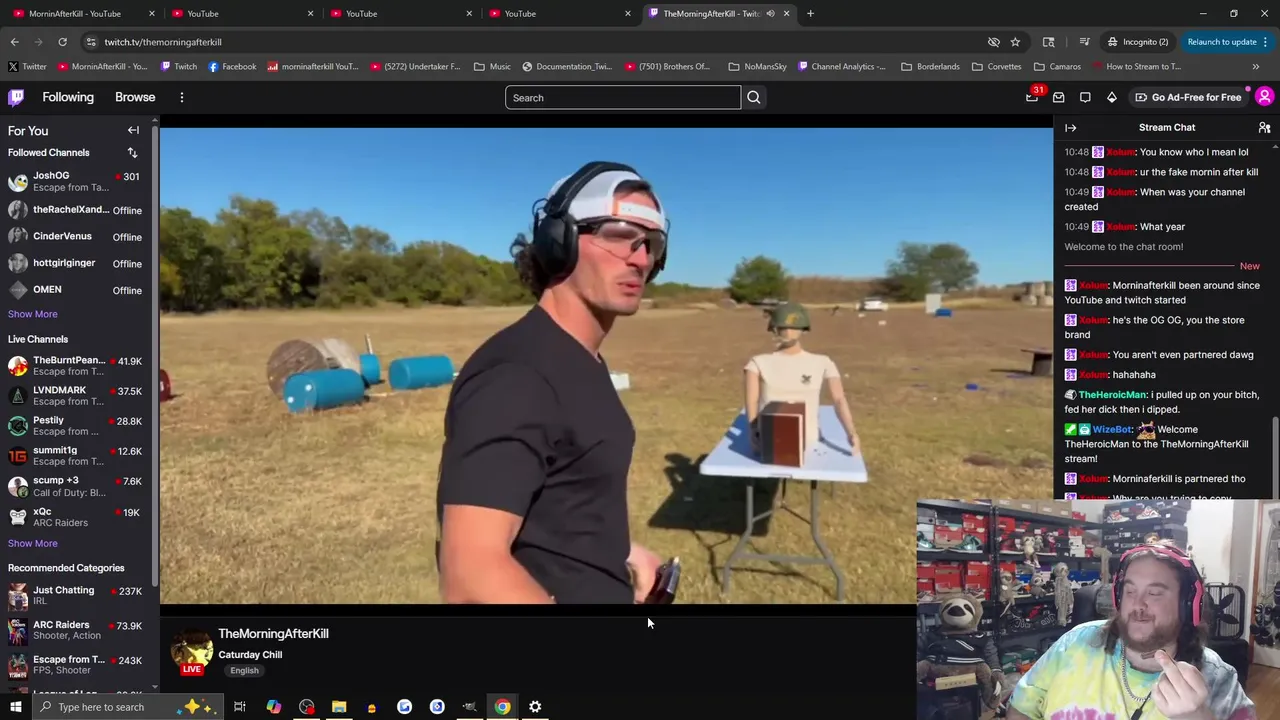Open LVNDMARK live channel
Viewport: 1280px width, 720px height.
[77, 396]
